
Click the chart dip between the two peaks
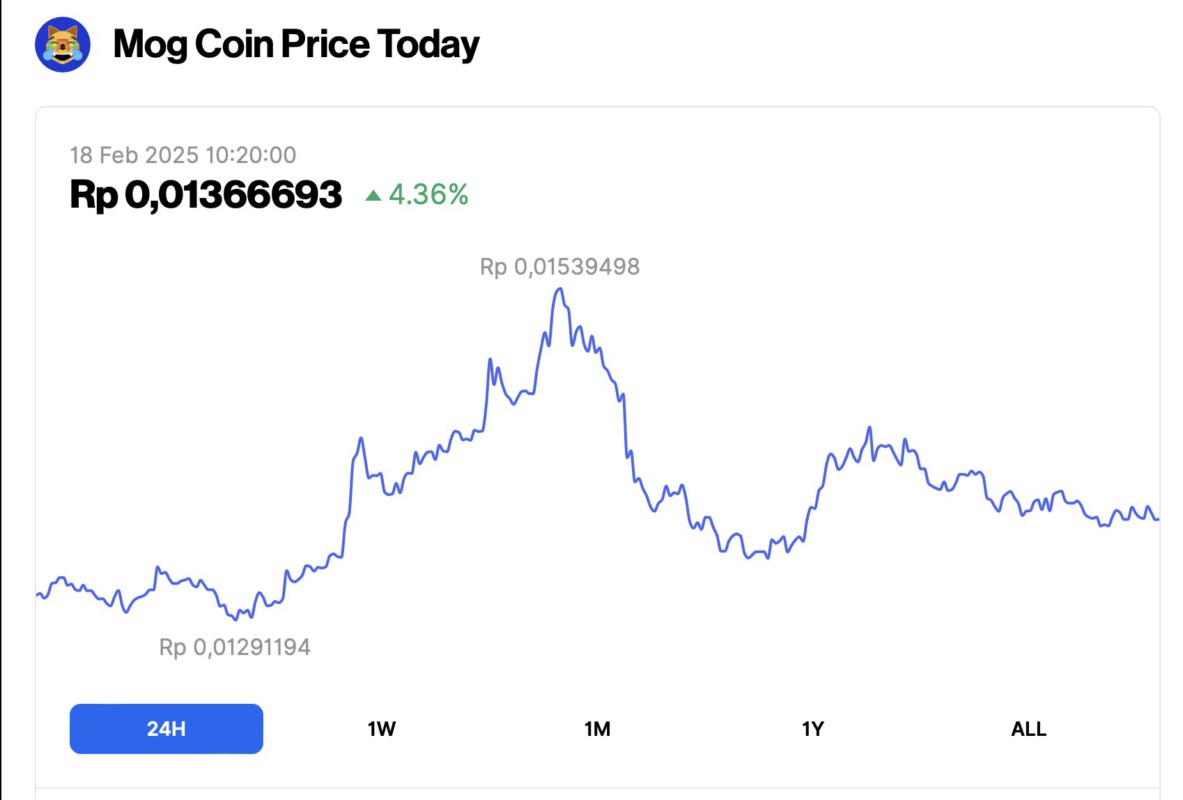748,556
